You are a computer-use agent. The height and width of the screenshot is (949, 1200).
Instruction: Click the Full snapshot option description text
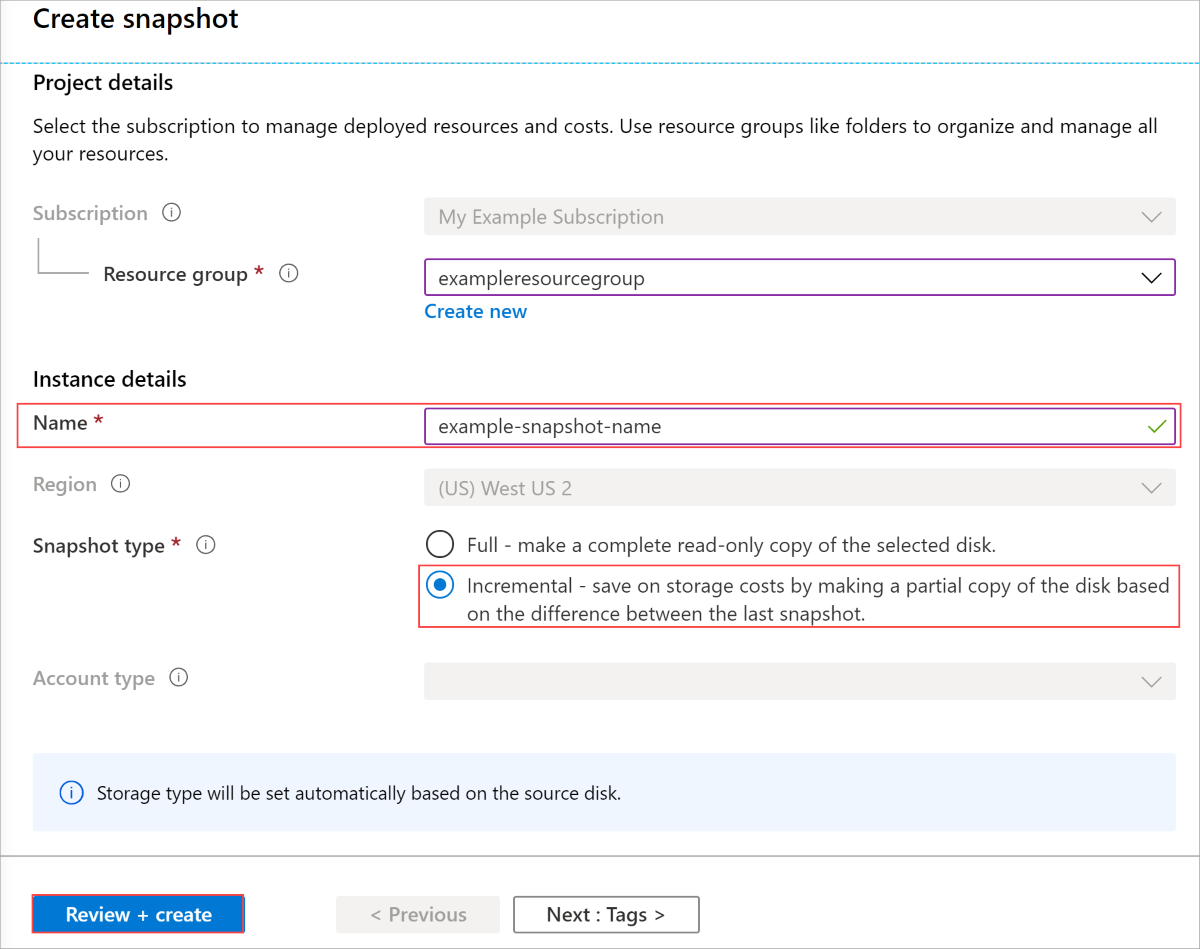(x=731, y=545)
